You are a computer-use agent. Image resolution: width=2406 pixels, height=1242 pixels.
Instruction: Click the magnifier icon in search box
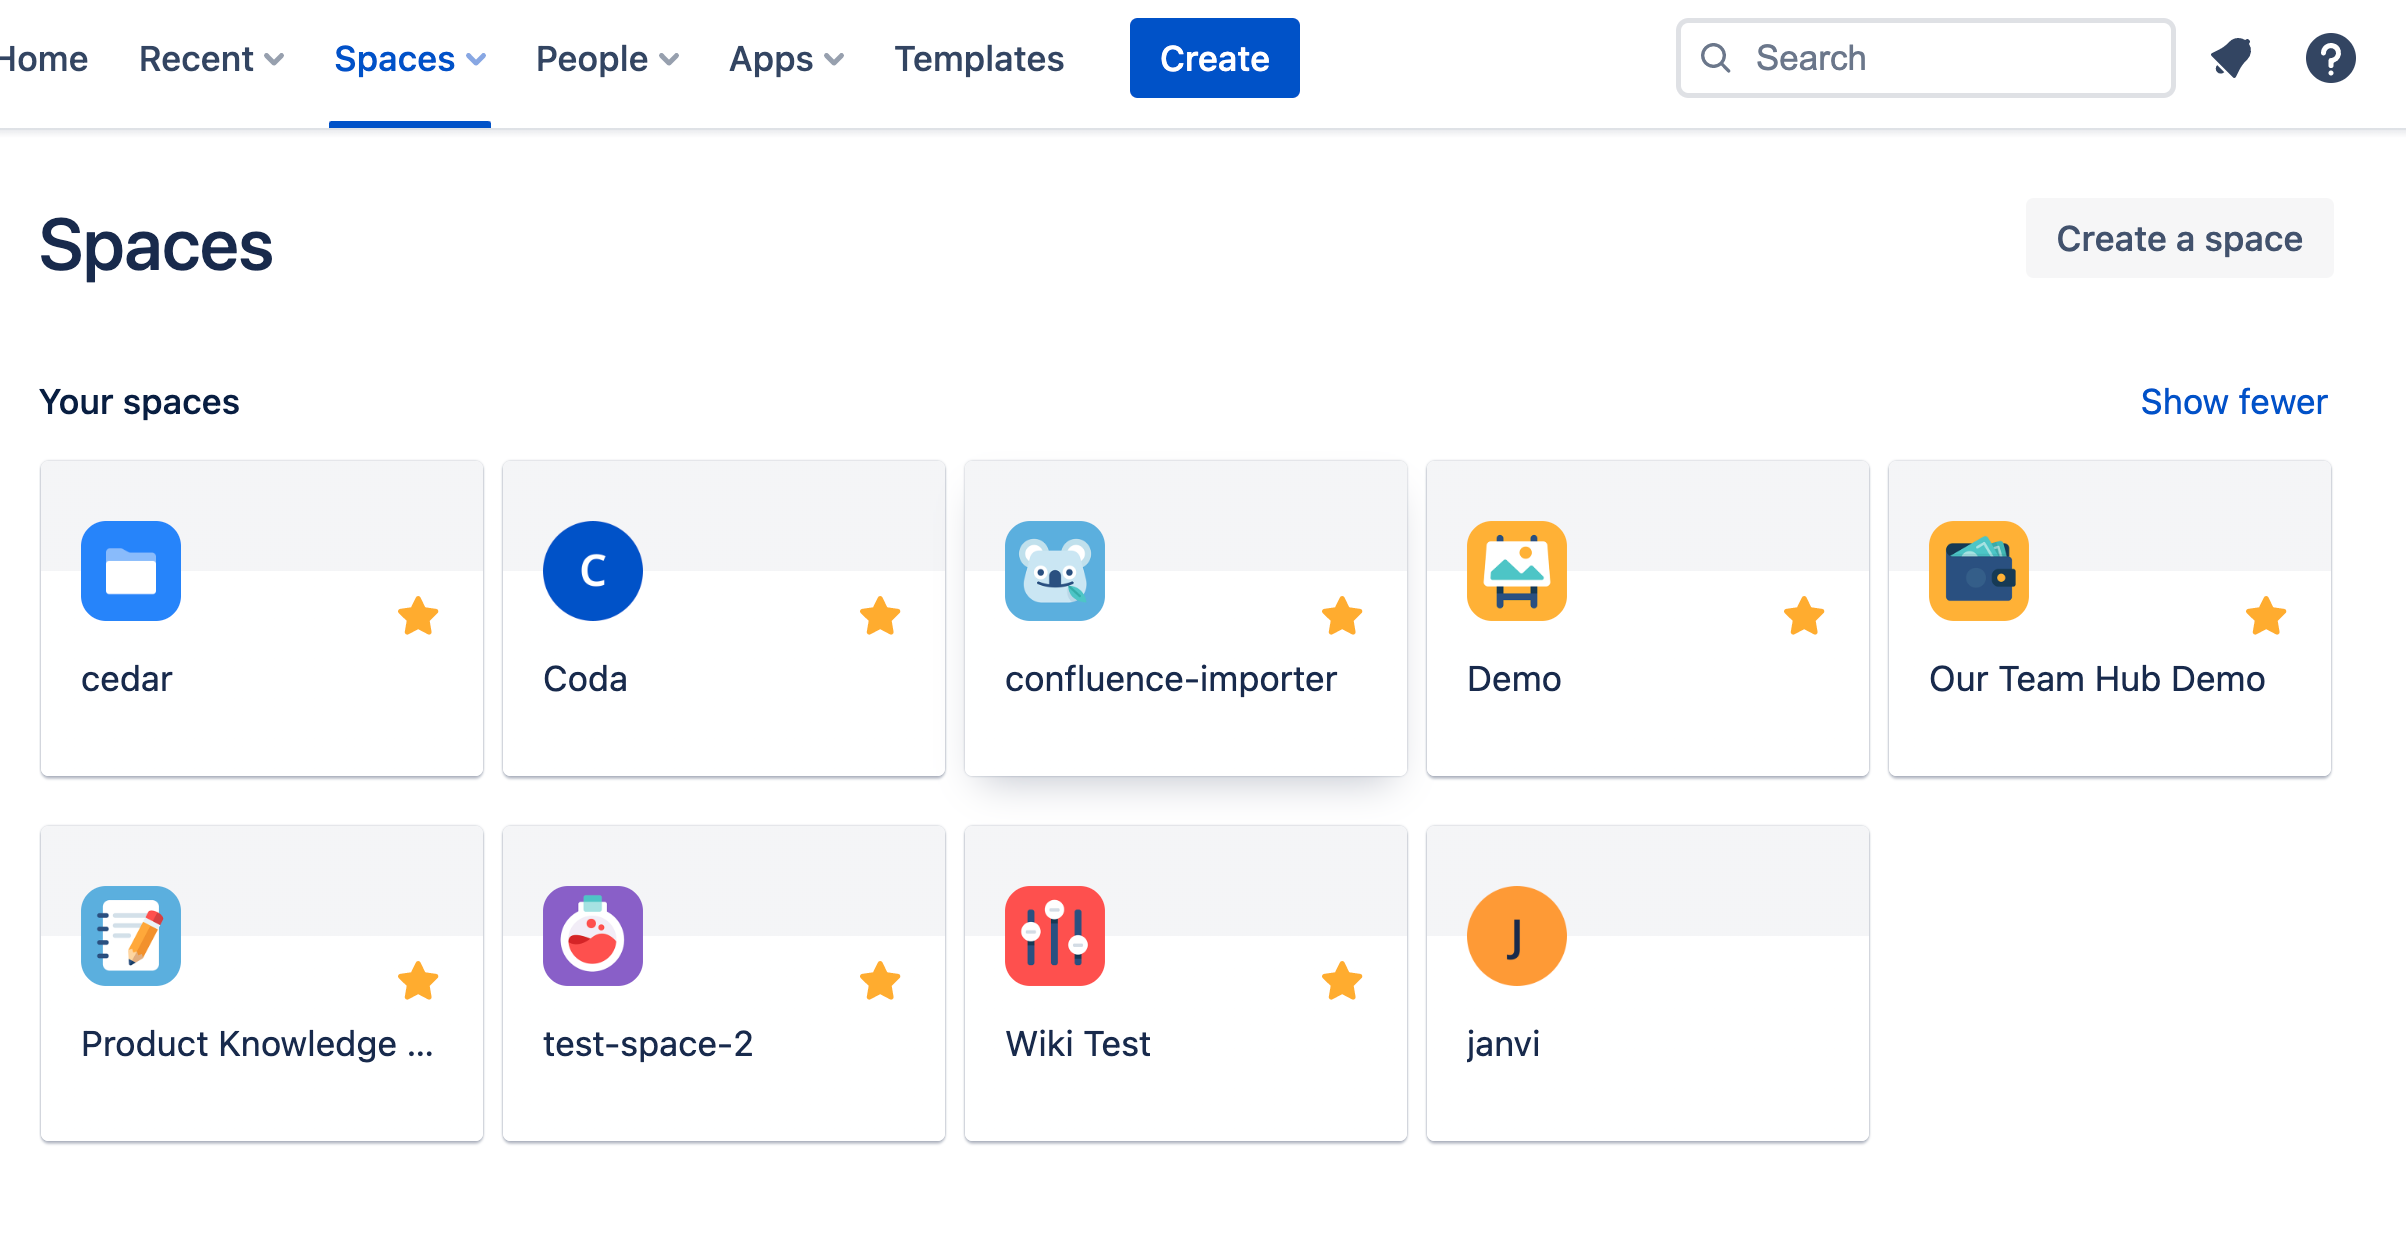(x=1716, y=58)
